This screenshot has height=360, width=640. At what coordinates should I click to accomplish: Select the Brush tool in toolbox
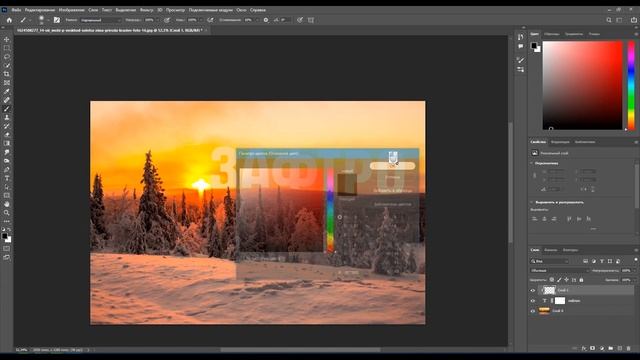pos(7,109)
